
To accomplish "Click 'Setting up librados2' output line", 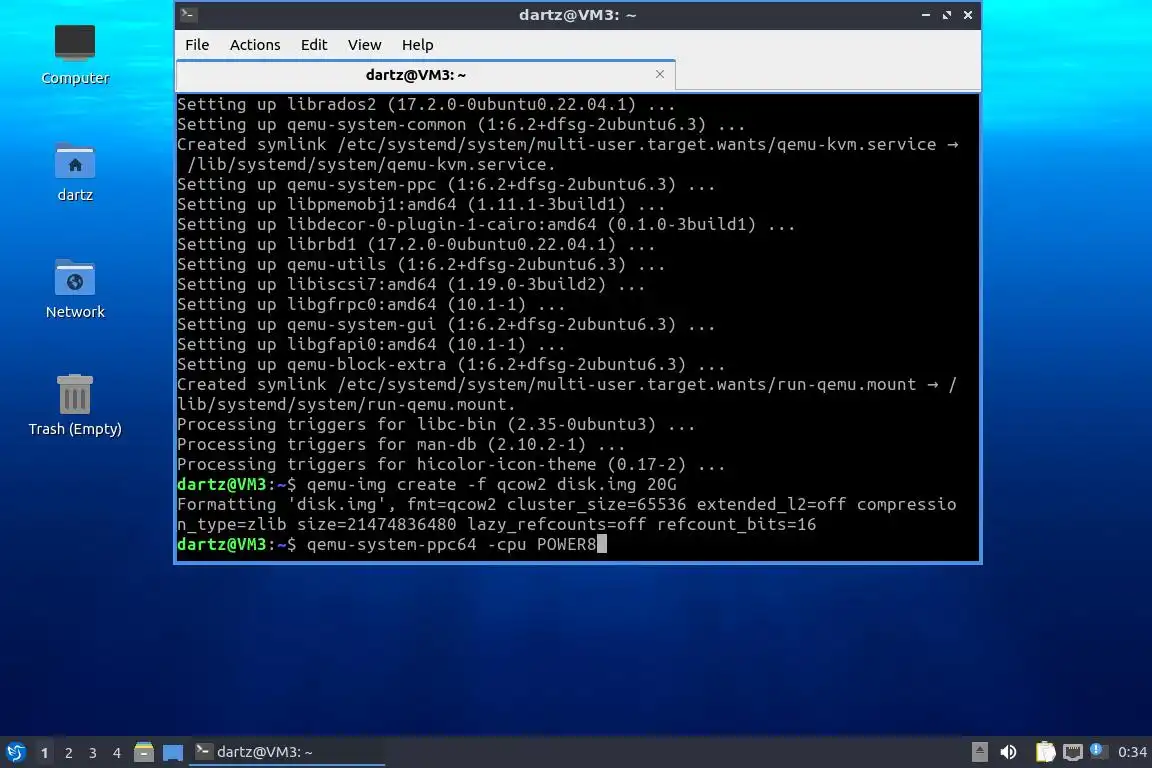I will [x=426, y=104].
